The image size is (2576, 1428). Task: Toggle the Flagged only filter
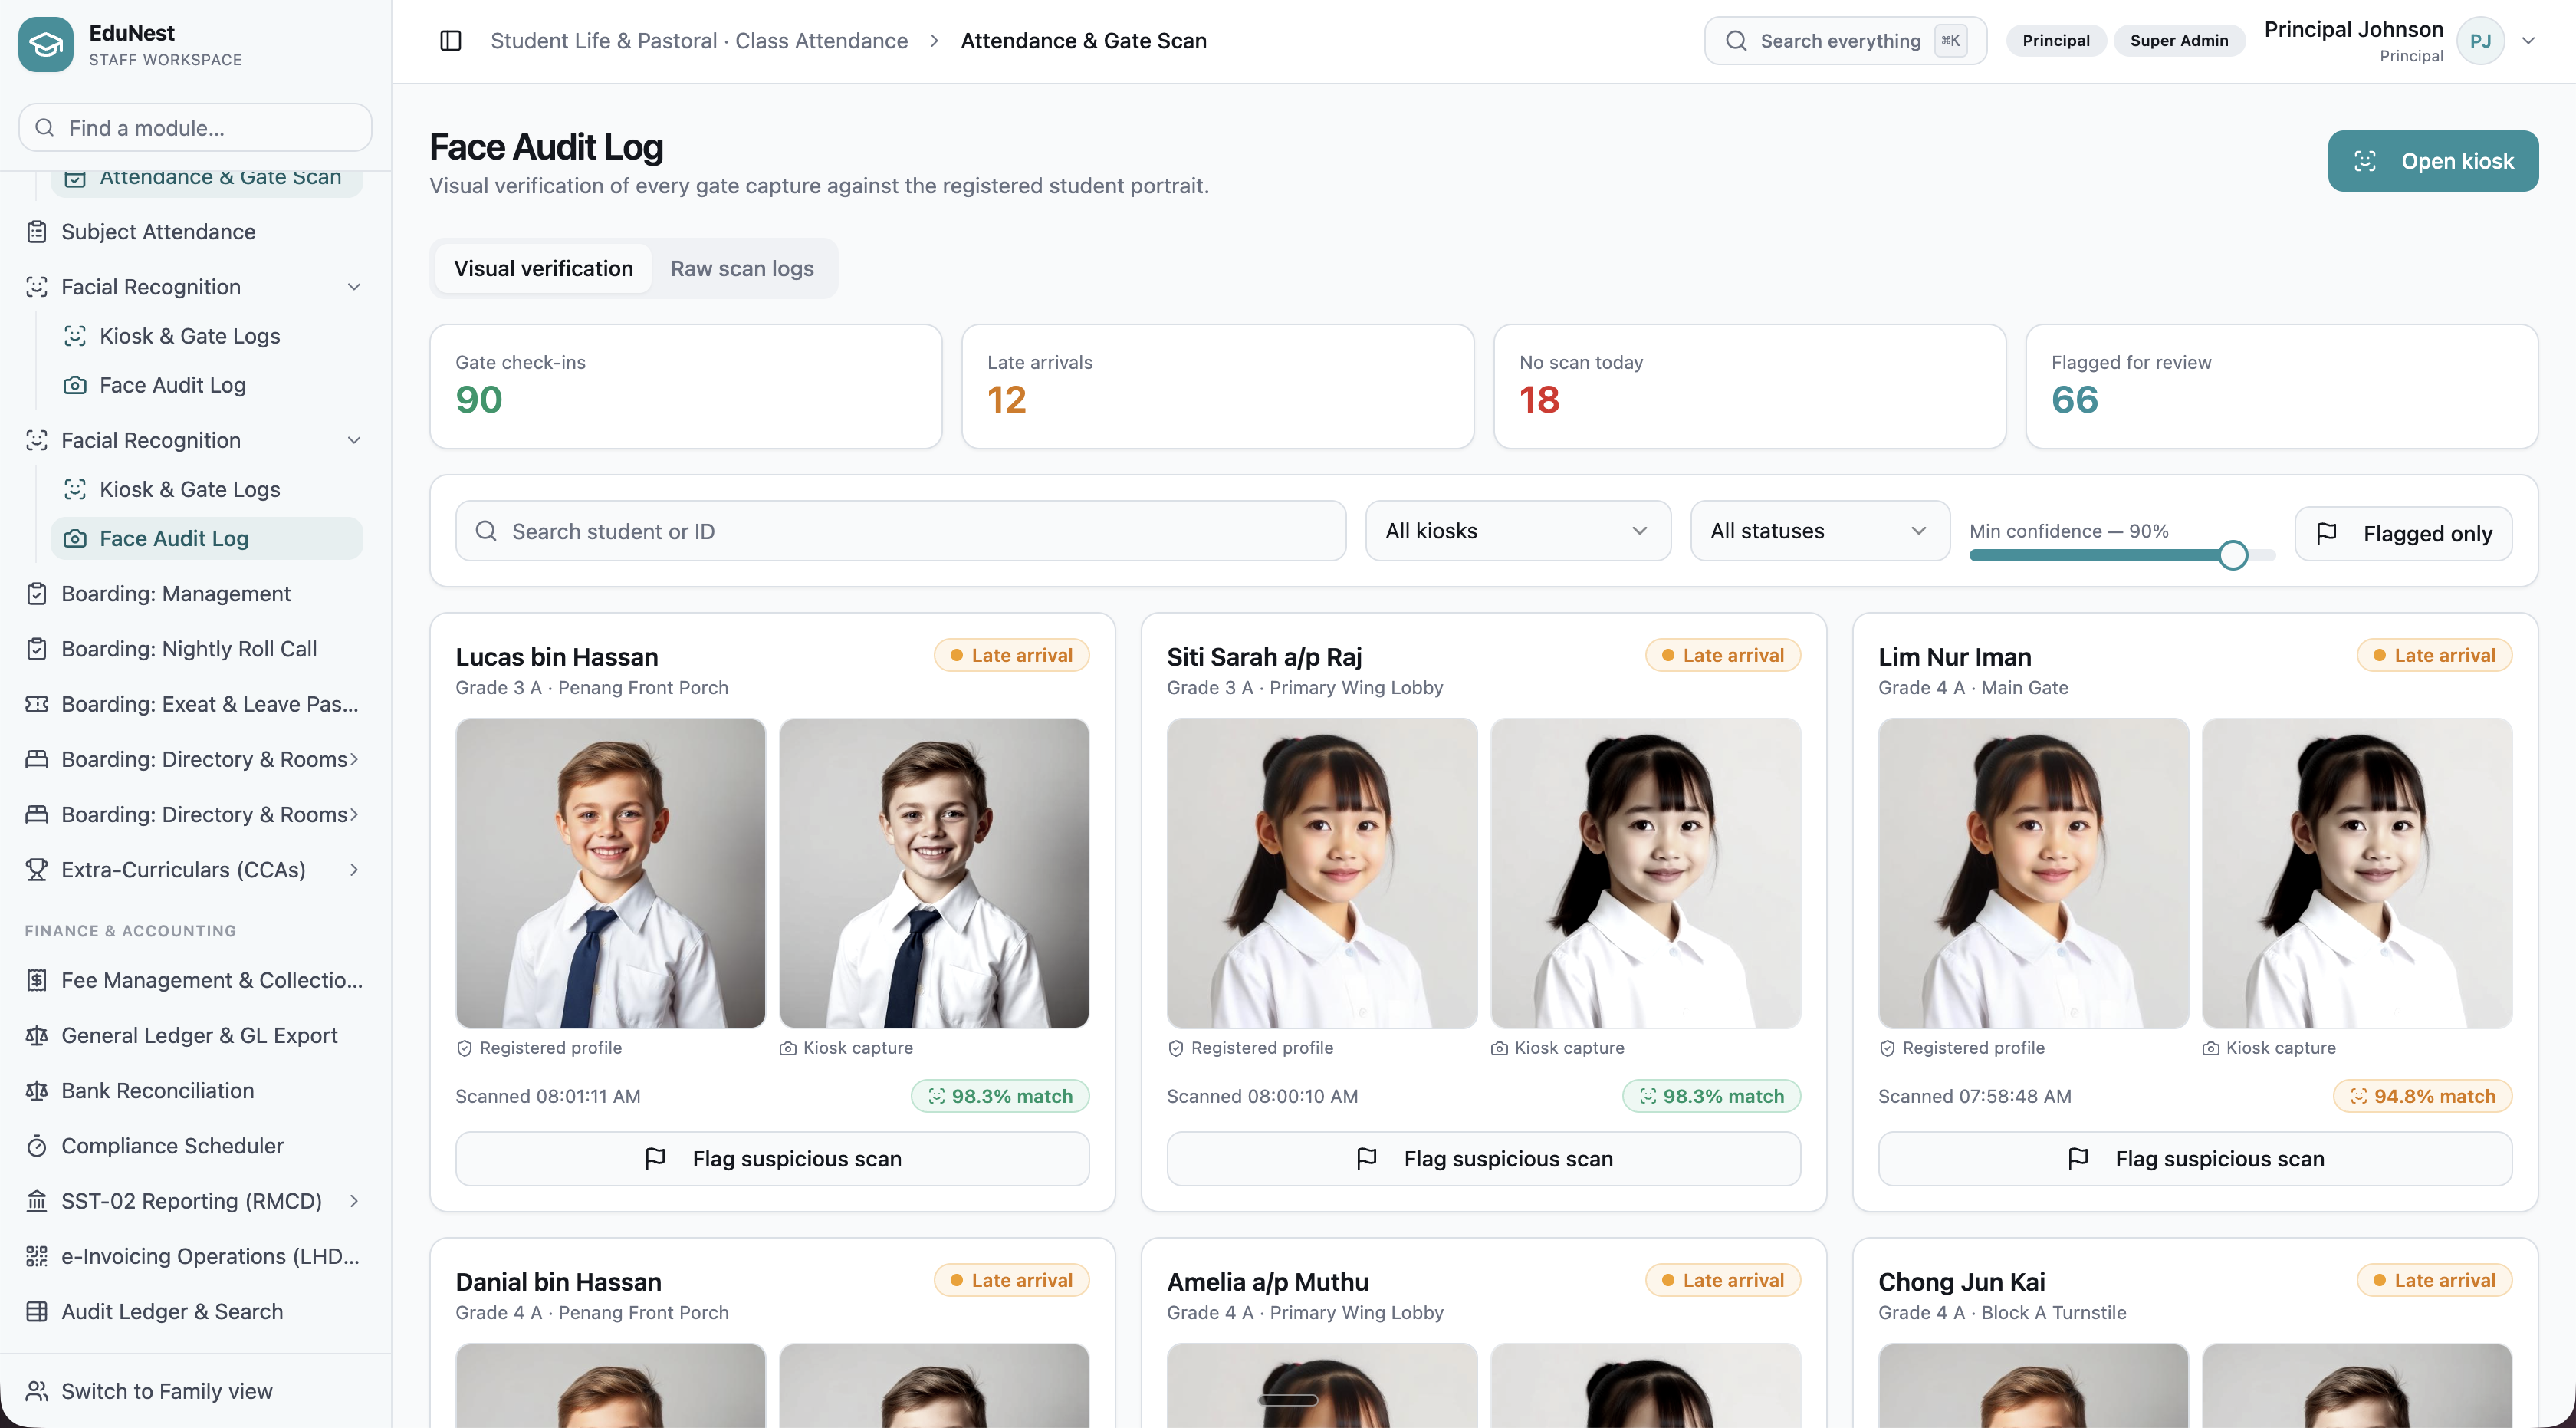2404,533
